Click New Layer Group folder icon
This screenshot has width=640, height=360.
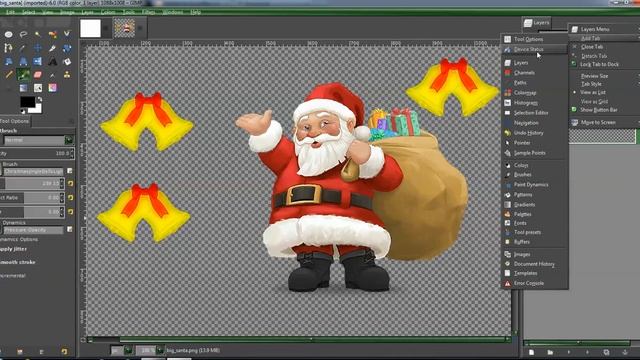coord(550,352)
